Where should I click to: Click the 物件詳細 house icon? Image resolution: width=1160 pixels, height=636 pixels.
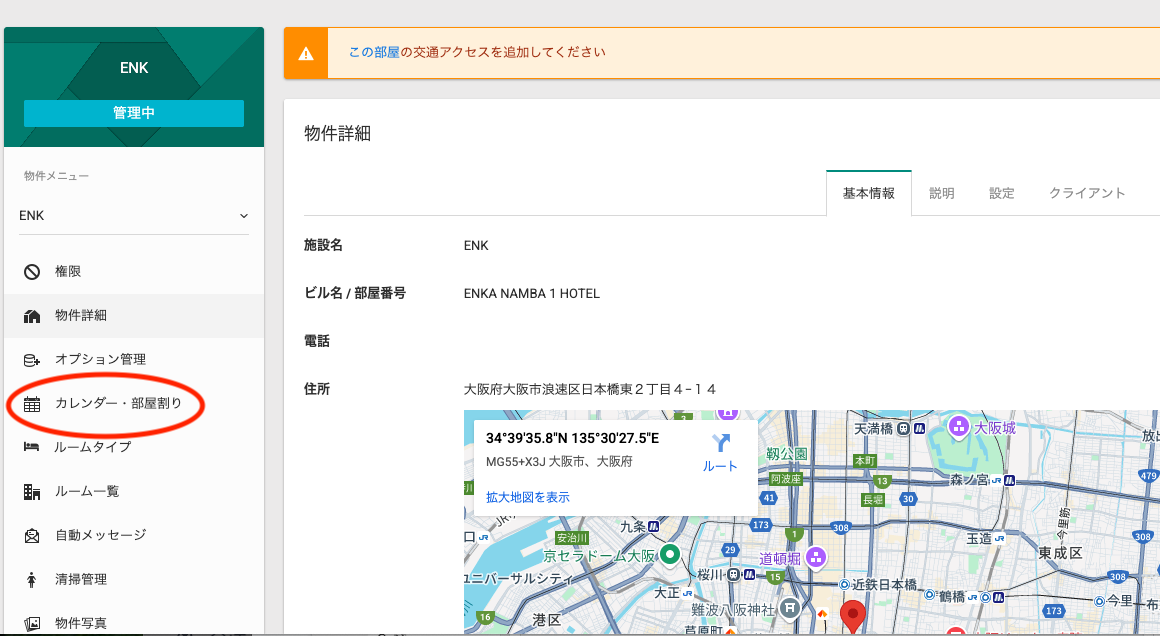click(32, 316)
